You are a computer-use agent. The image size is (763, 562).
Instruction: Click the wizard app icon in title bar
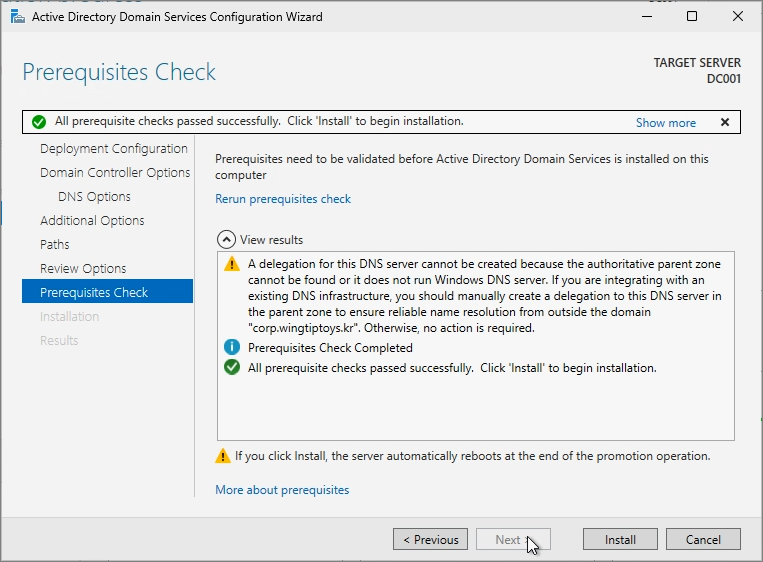click(18, 17)
